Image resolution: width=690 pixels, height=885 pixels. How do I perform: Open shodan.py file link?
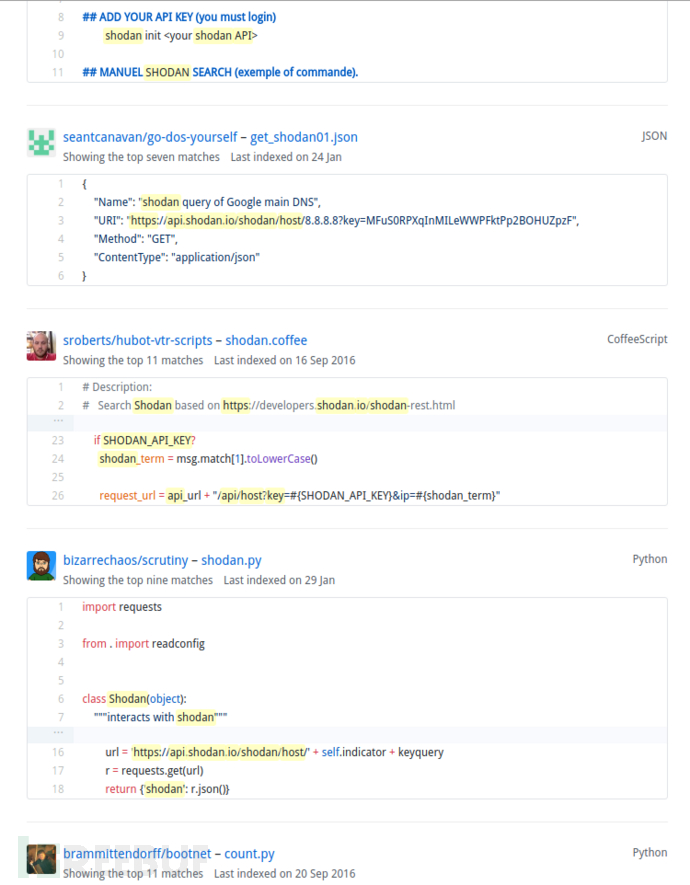[x=231, y=560]
